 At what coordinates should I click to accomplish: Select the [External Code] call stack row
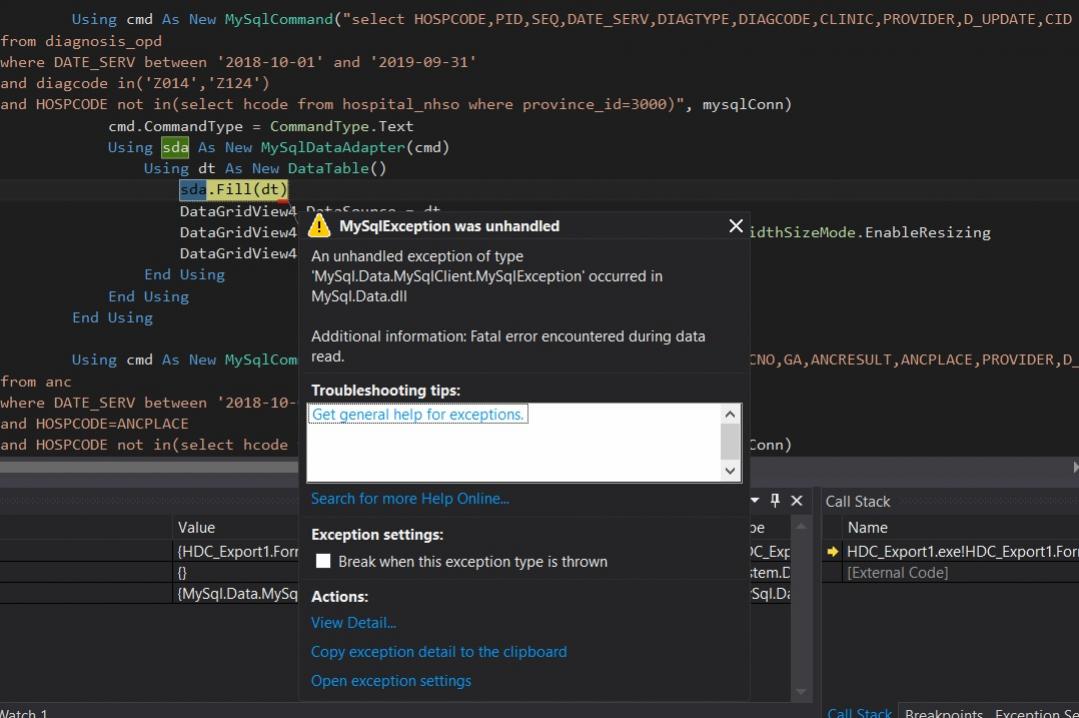pyautogui.click(x=897, y=573)
